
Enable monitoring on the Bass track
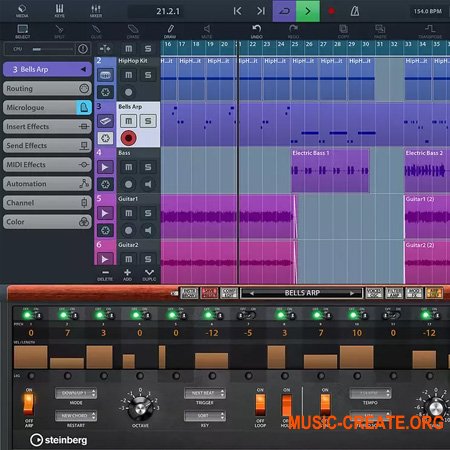point(148,184)
